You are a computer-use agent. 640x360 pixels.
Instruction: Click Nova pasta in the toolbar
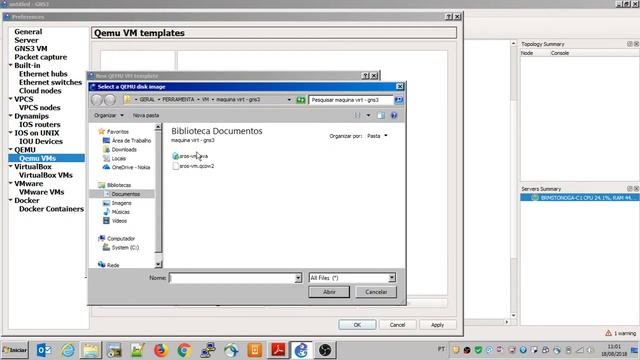(146, 116)
